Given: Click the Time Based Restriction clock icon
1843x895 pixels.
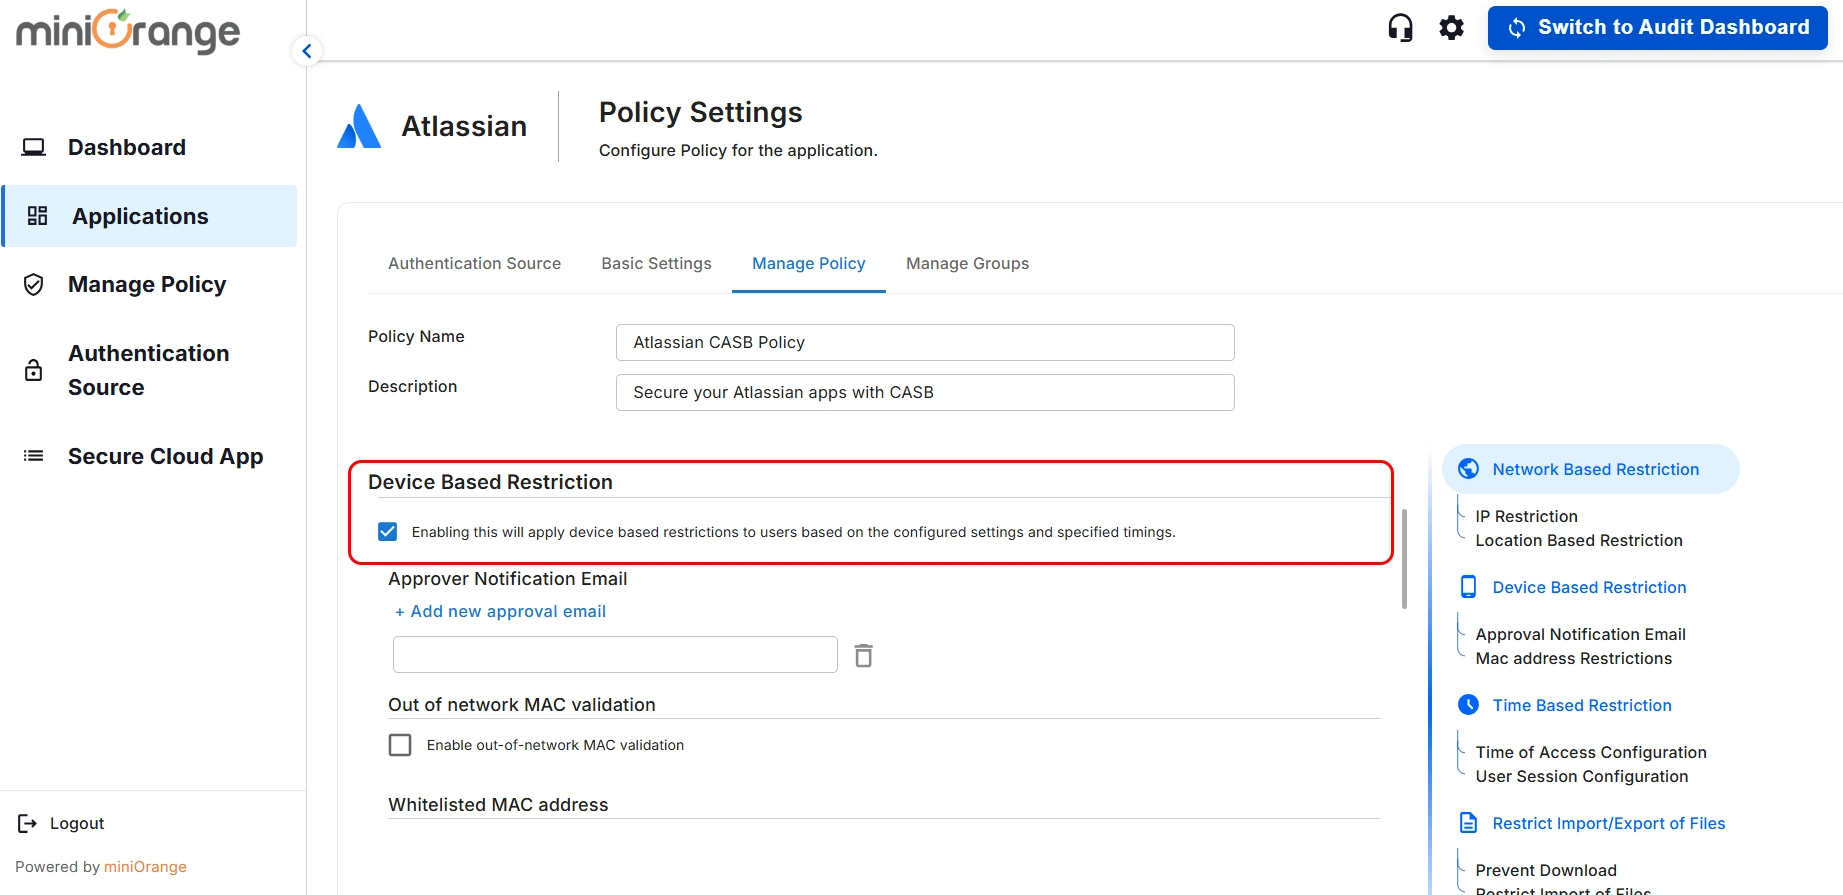Looking at the screenshot, I should click(x=1468, y=705).
